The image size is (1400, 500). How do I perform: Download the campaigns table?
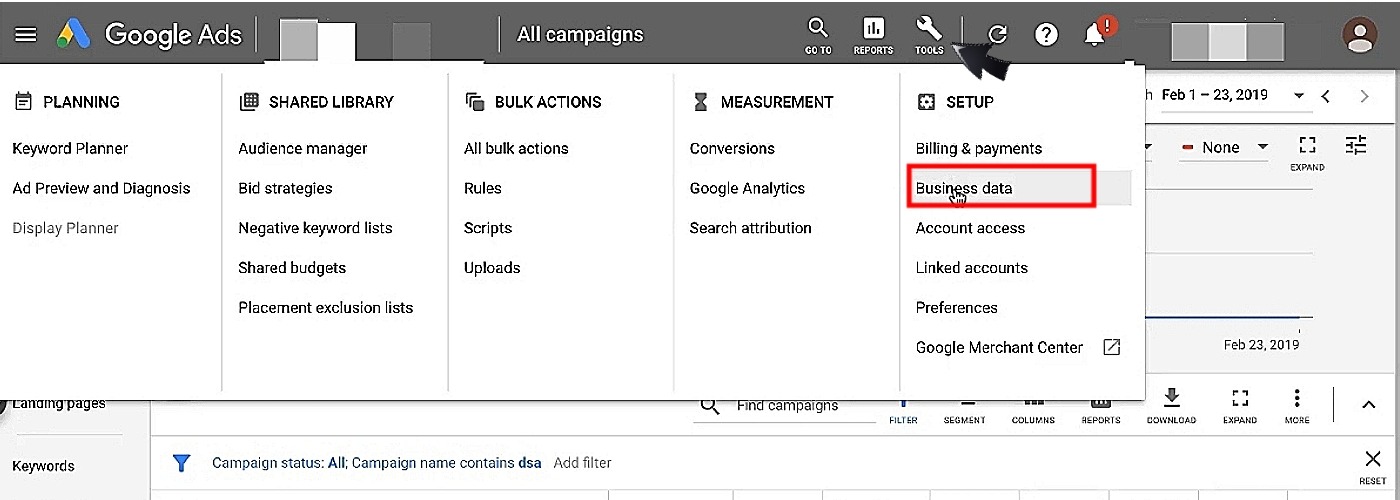(x=1171, y=404)
